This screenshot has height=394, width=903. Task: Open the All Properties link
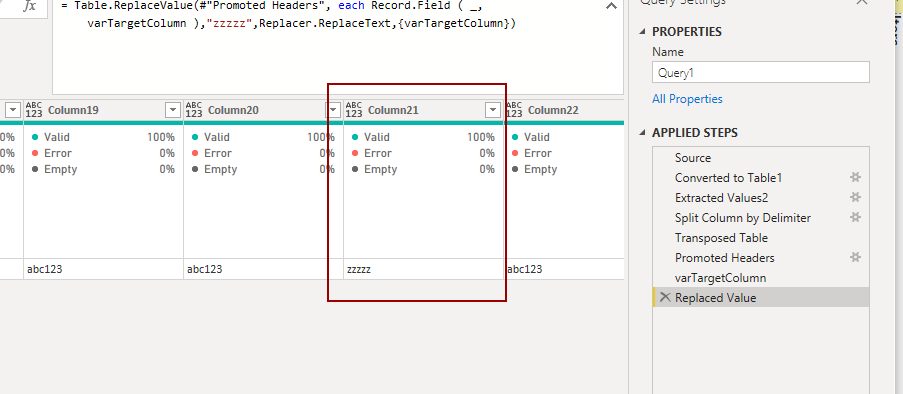click(687, 99)
